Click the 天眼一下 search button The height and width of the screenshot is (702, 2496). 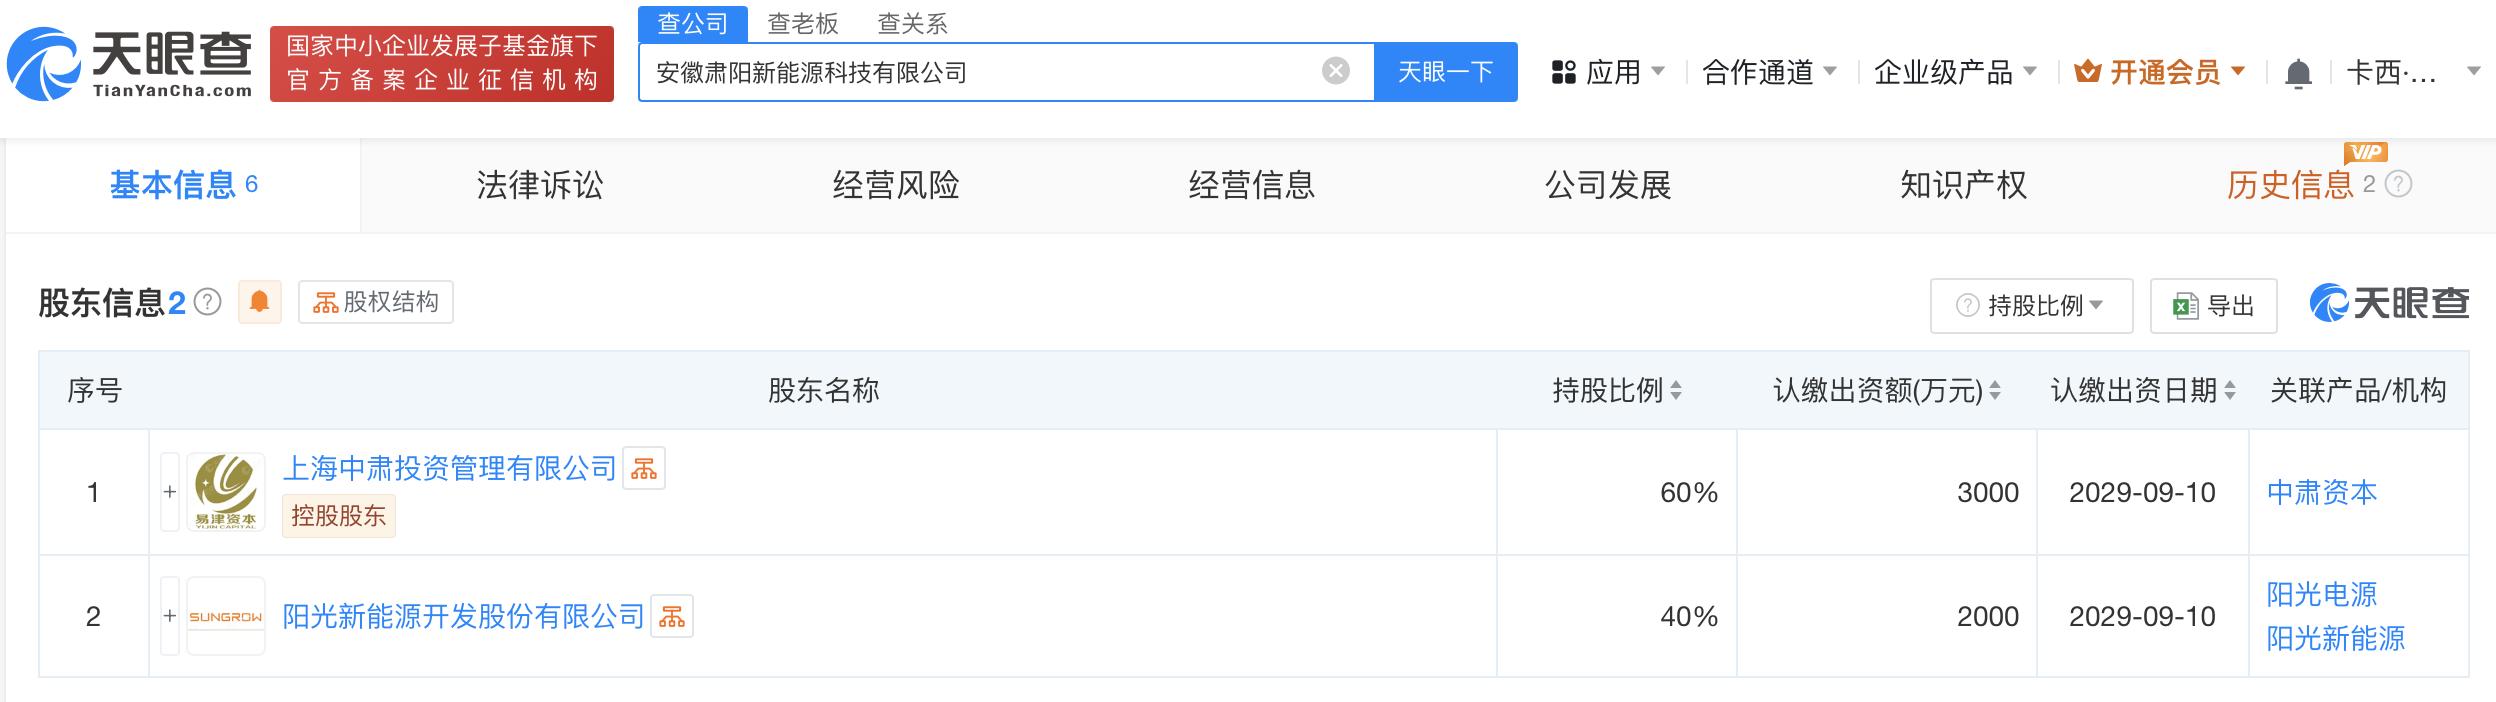coord(1445,72)
